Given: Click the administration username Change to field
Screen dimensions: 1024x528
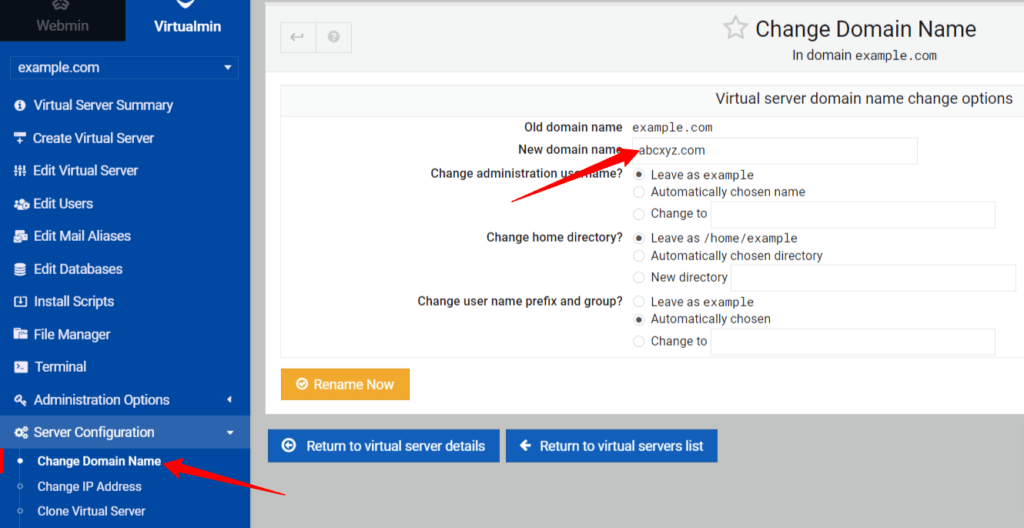Looking at the screenshot, I should pos(853,215).
